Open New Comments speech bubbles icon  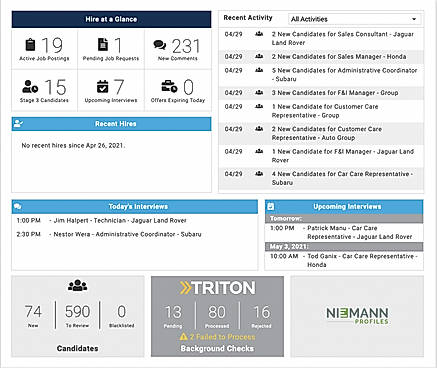pyautogui.click(x=160, y=45)
